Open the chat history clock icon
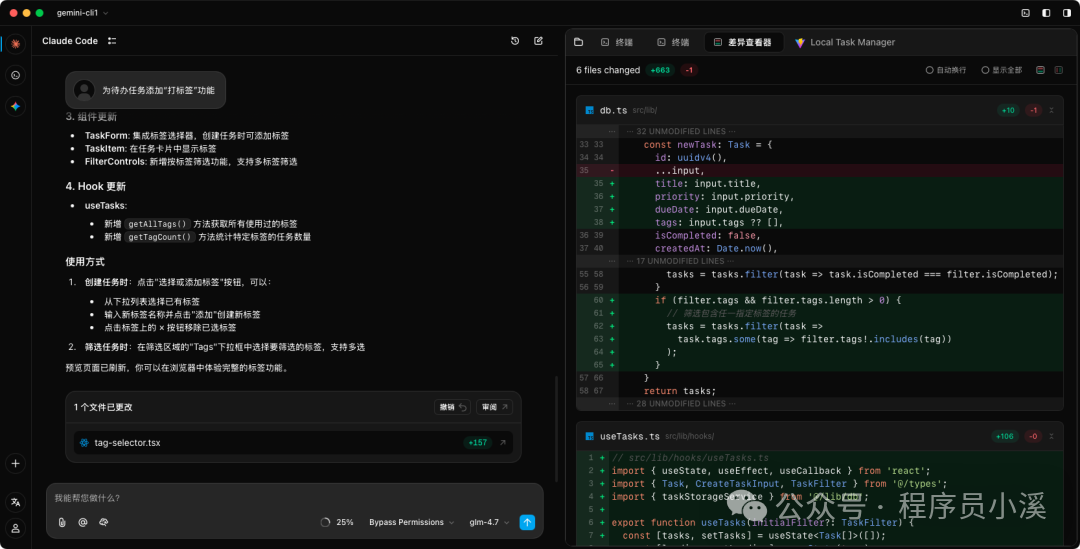The image size is (1080, 549). (515, 41)
